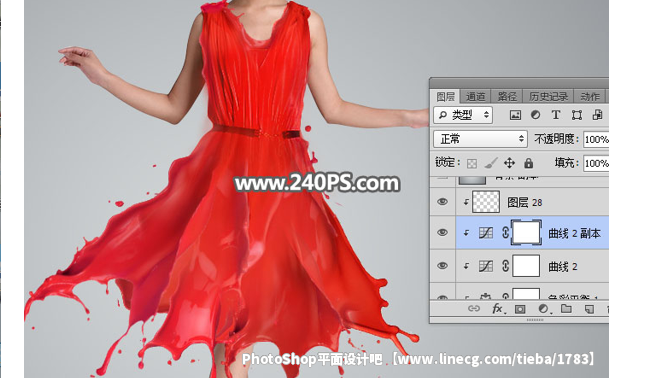This screenshot has width=650, height=378.
Task: Click clipping arrow on 曲线 2 副本
Action: [x=466, y=233]
